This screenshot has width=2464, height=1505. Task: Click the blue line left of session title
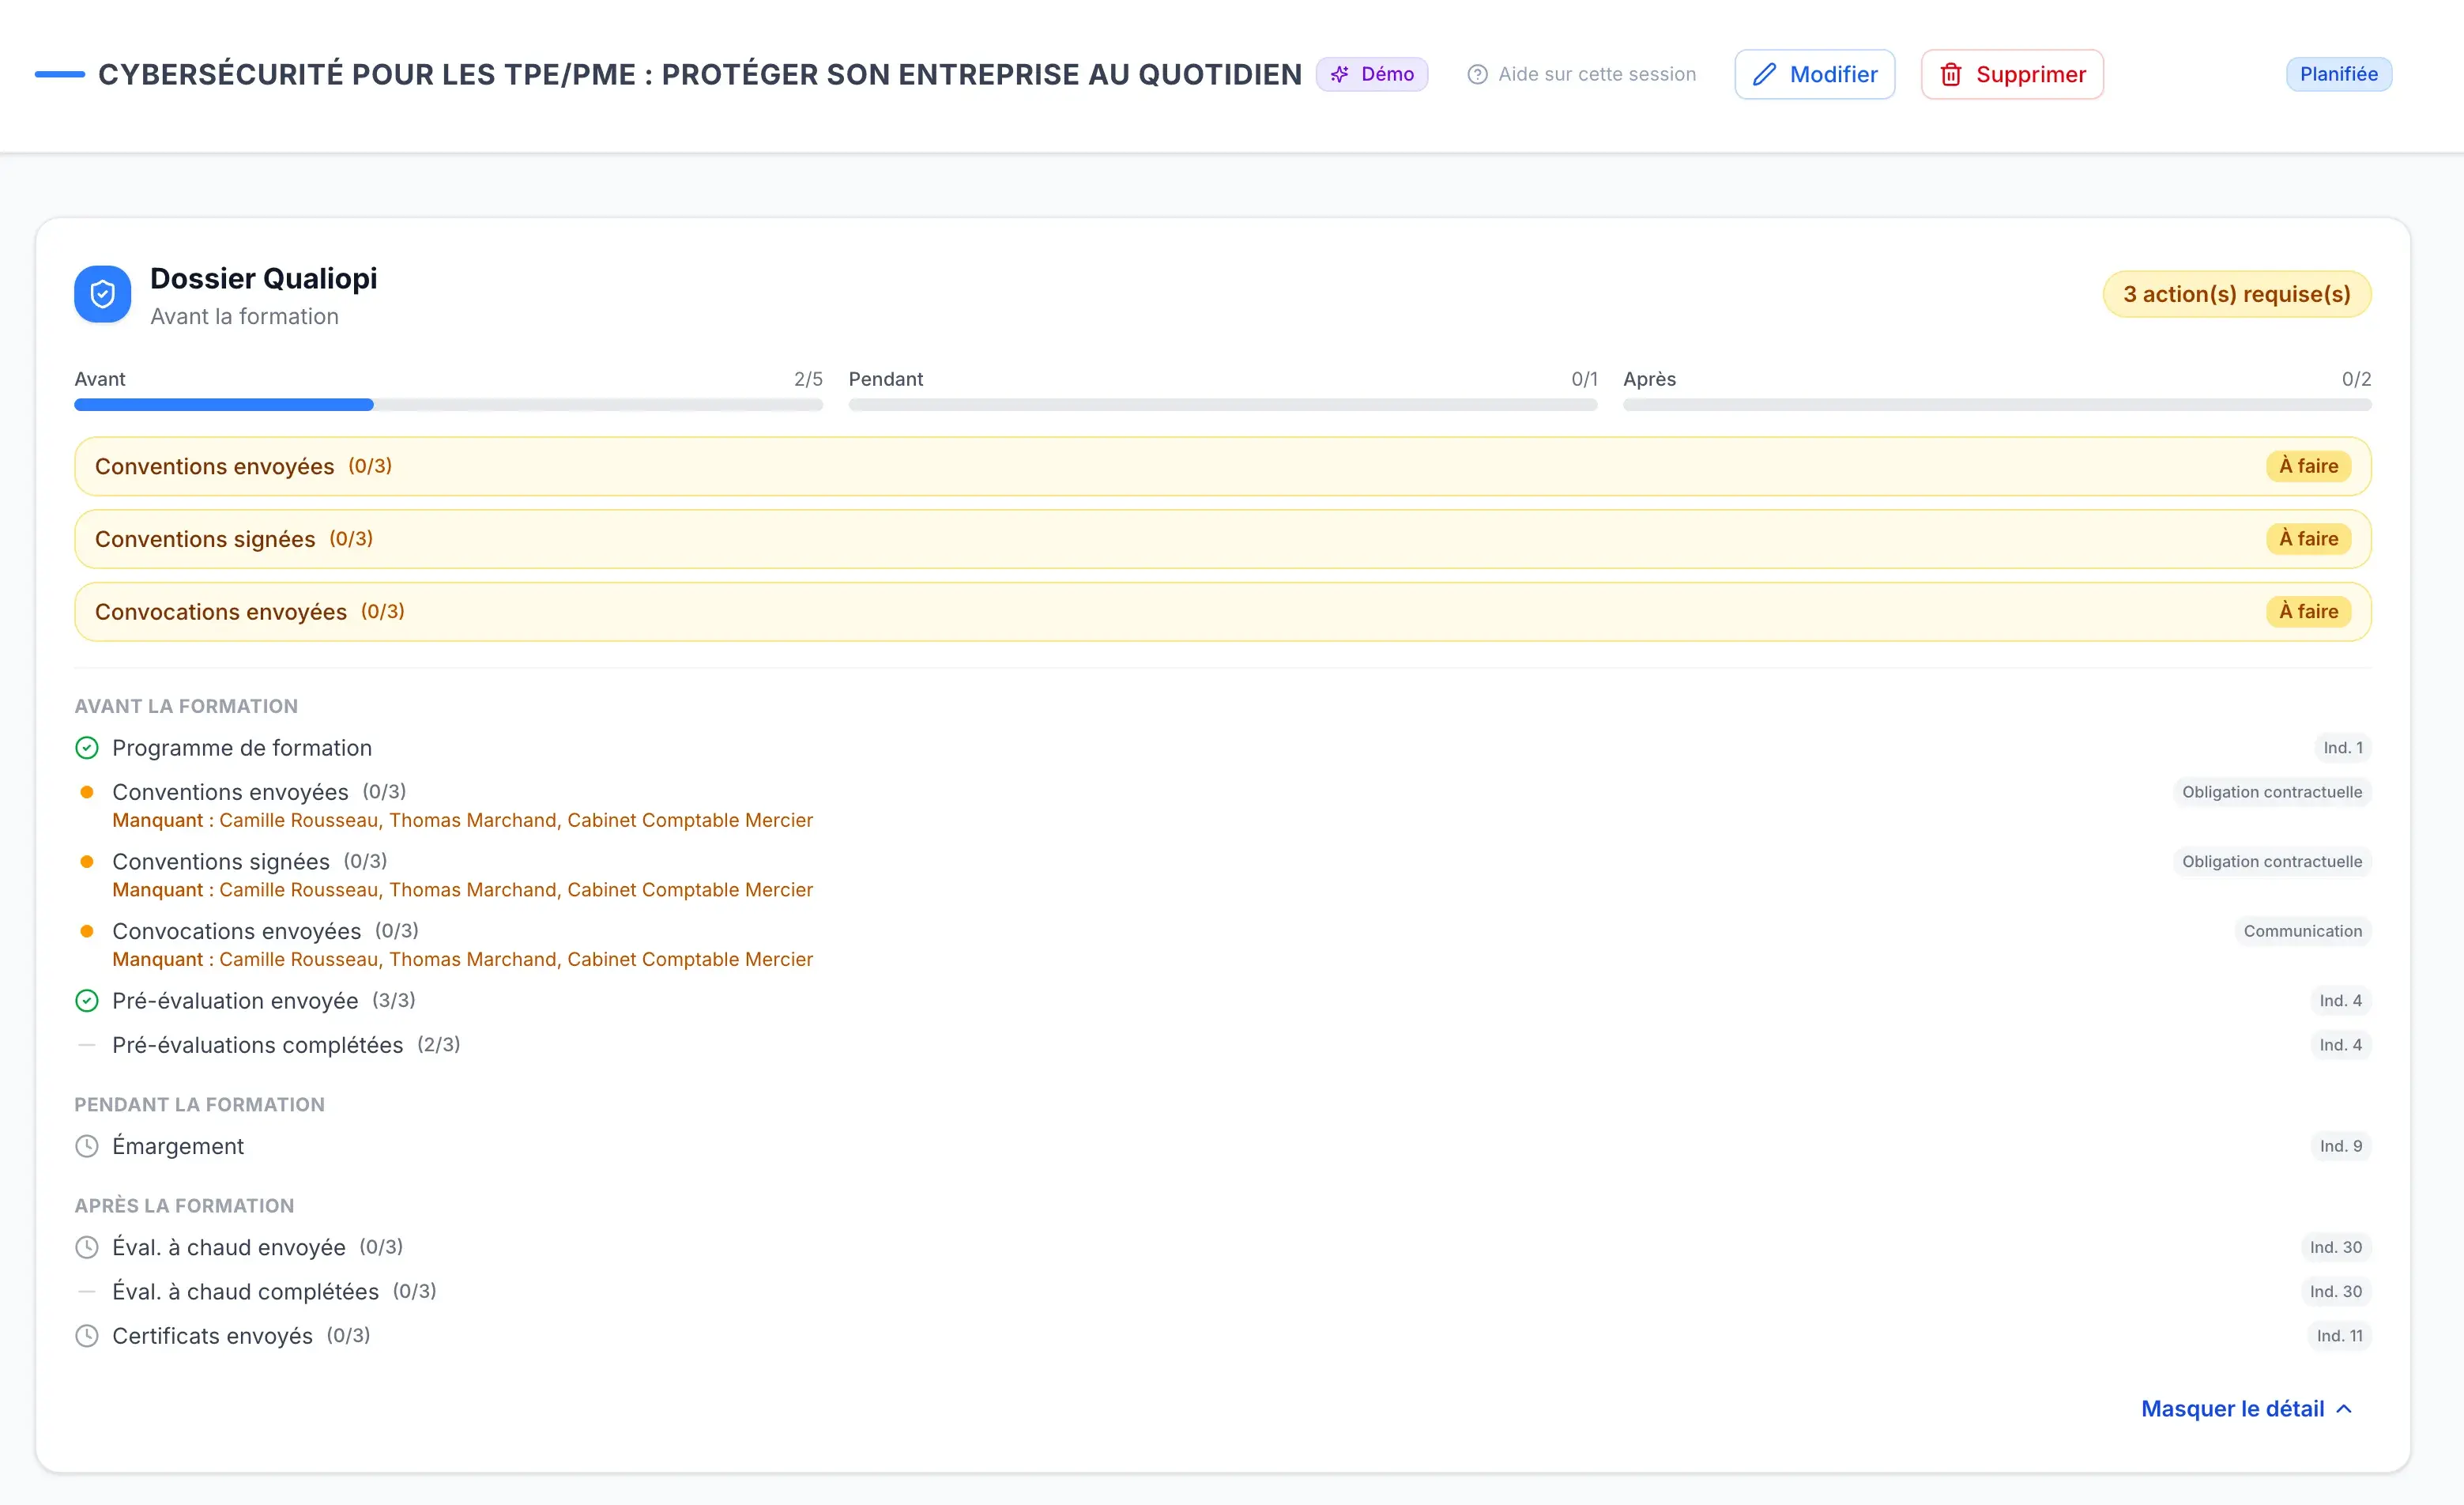coord(59,74)
